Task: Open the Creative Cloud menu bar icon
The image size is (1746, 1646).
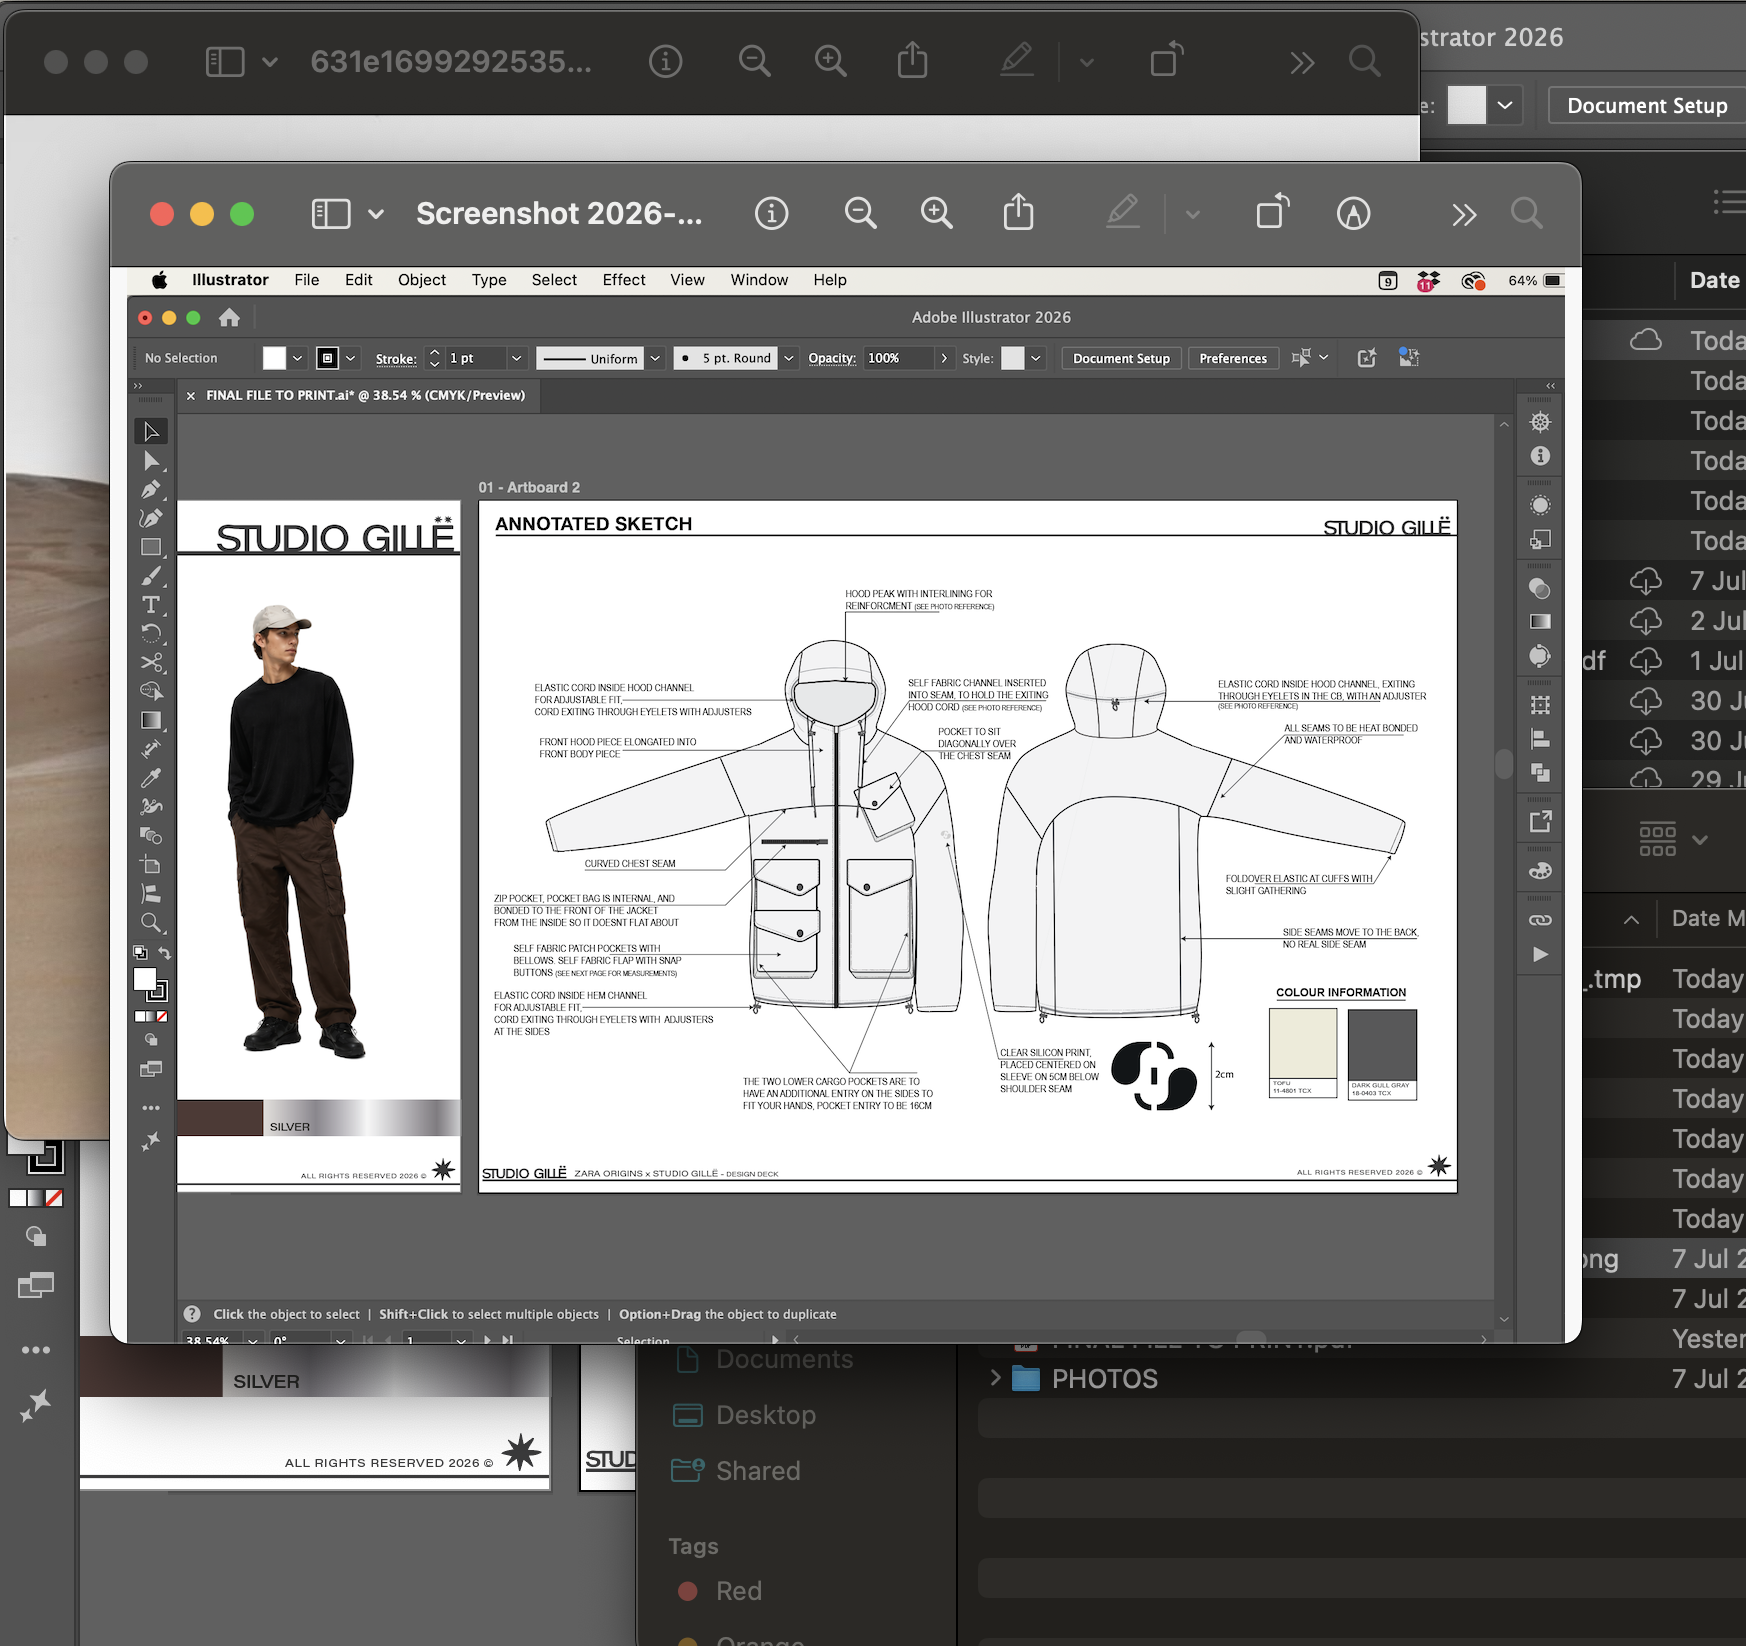Action: [1473, 281]
